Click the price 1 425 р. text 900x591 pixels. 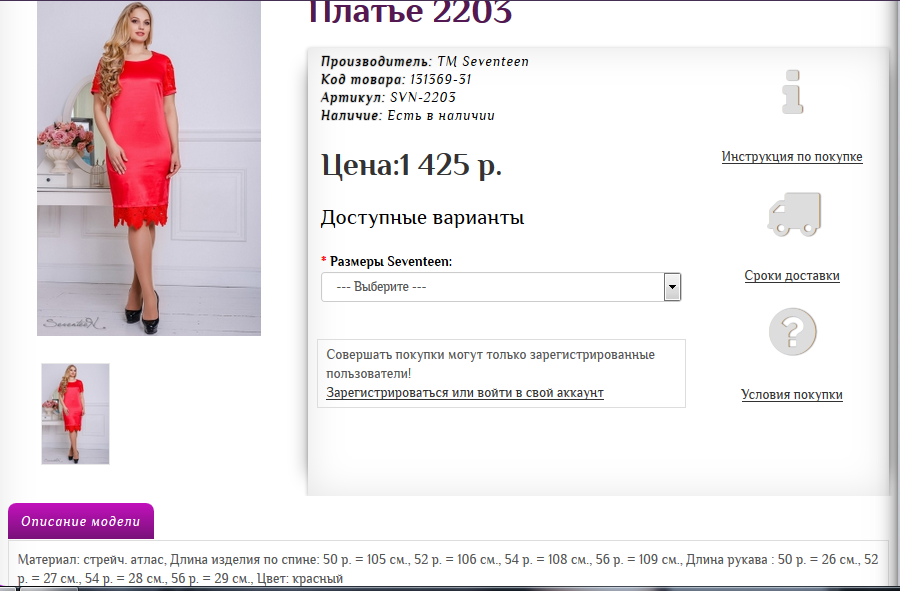point(451,165)
